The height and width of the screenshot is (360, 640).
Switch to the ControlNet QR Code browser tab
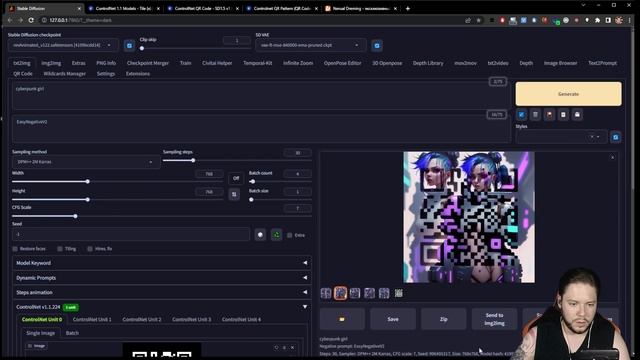202,9
